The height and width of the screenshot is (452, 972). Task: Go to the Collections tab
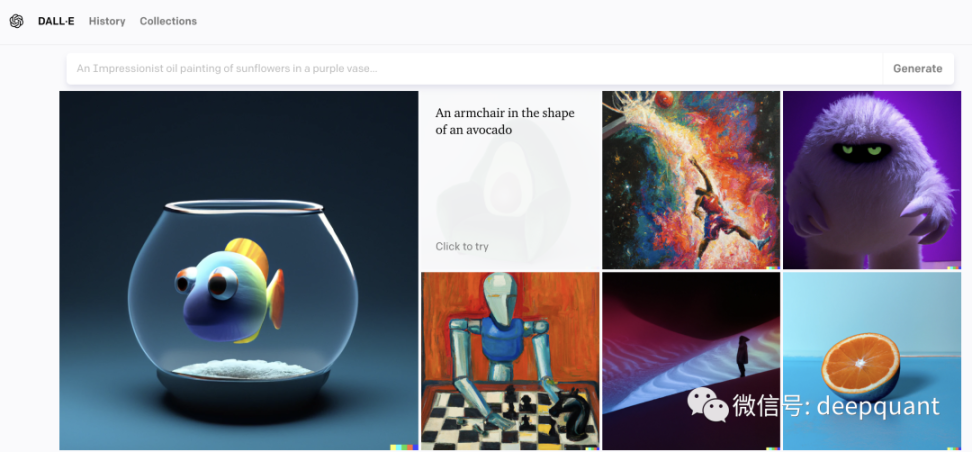[168, 21]
